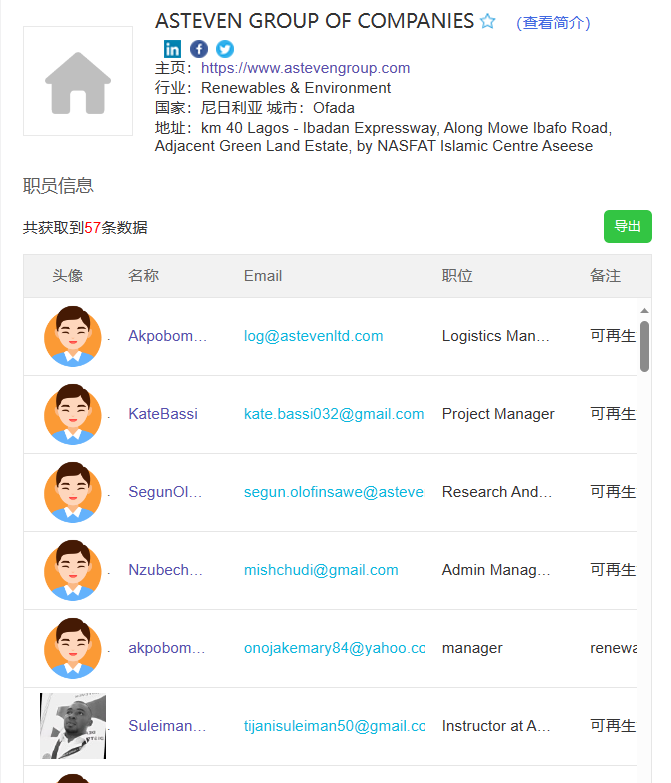This screenshot has height=783, width=671.
Task: Click the avatar in the log@astevenltd.com row
Action: coord(73,336)
